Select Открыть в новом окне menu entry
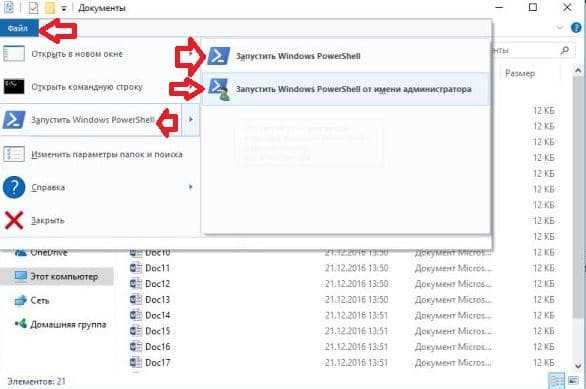The image size is (586, 389). [100, 54]
